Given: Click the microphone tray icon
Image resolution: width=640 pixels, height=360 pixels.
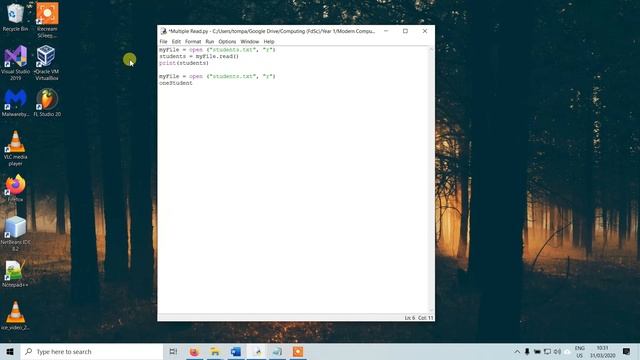Looking at the screenshot, I should tap(527, 351).
